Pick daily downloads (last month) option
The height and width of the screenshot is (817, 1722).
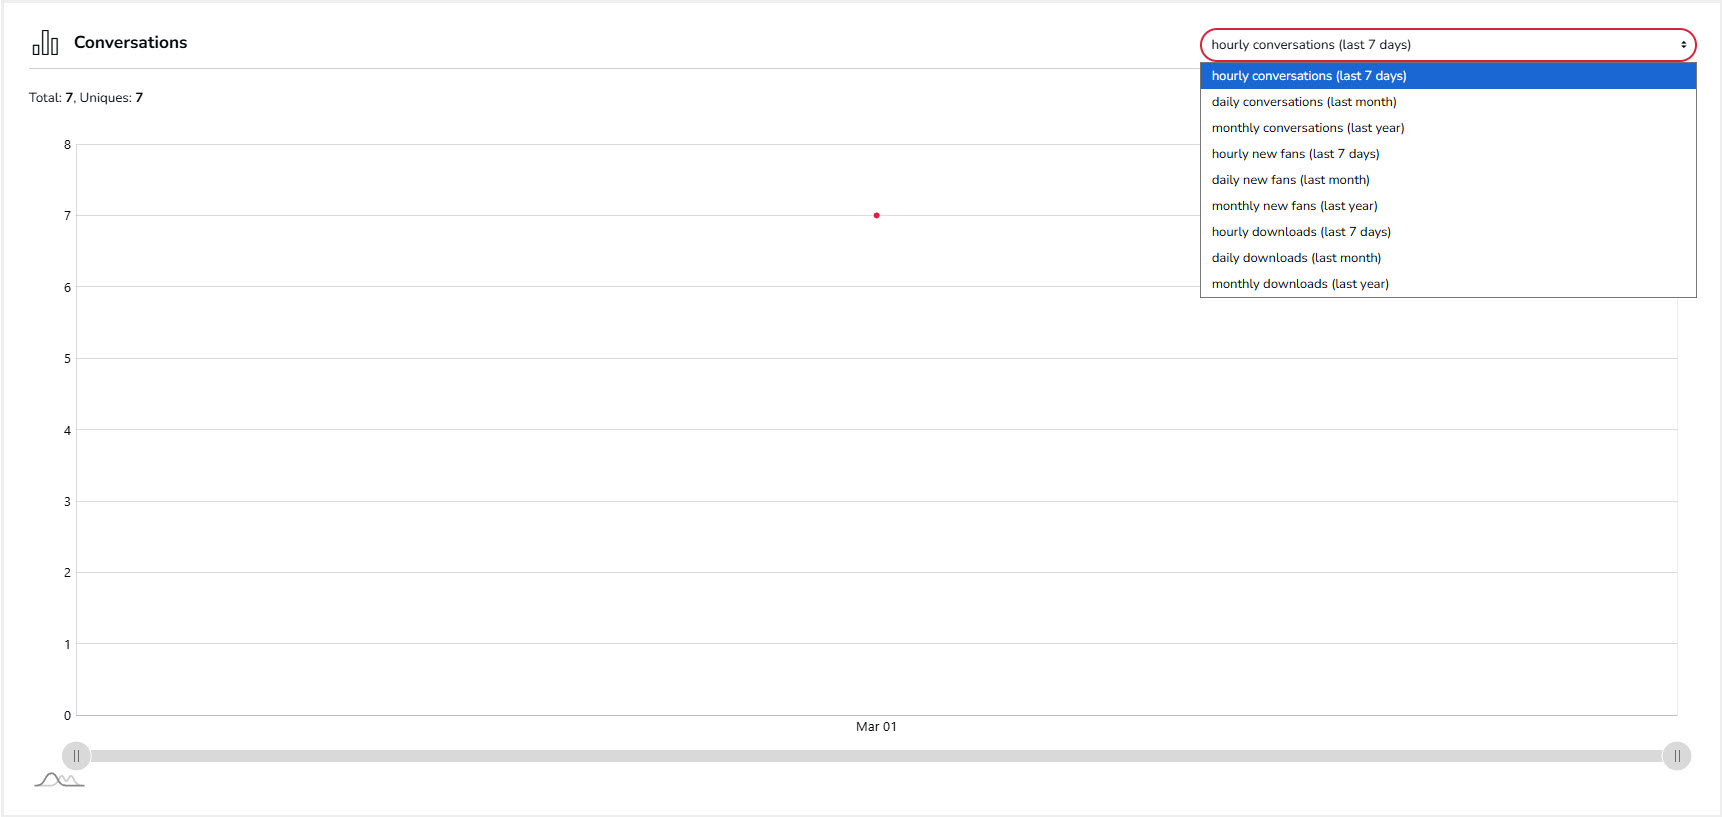coord(1296,258)
